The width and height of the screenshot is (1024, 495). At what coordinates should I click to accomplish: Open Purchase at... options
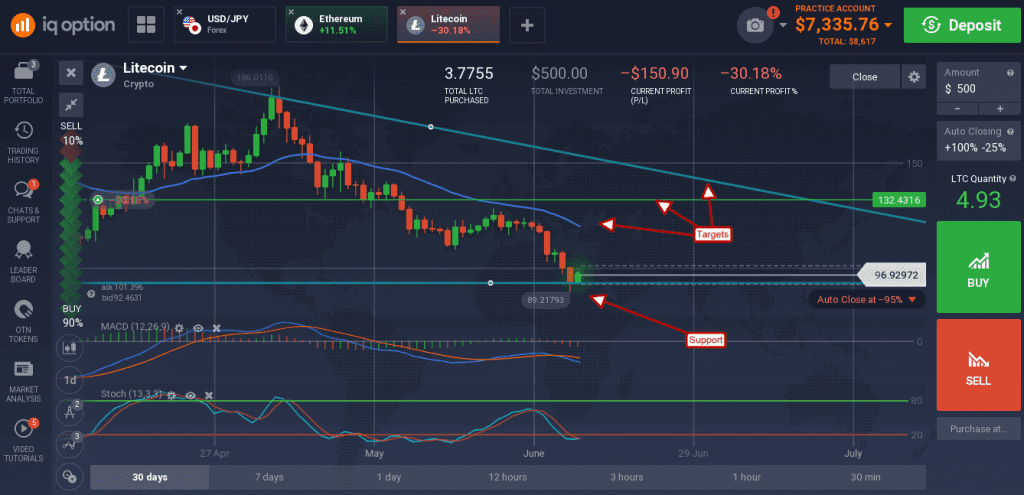click(x=978, y=428)
